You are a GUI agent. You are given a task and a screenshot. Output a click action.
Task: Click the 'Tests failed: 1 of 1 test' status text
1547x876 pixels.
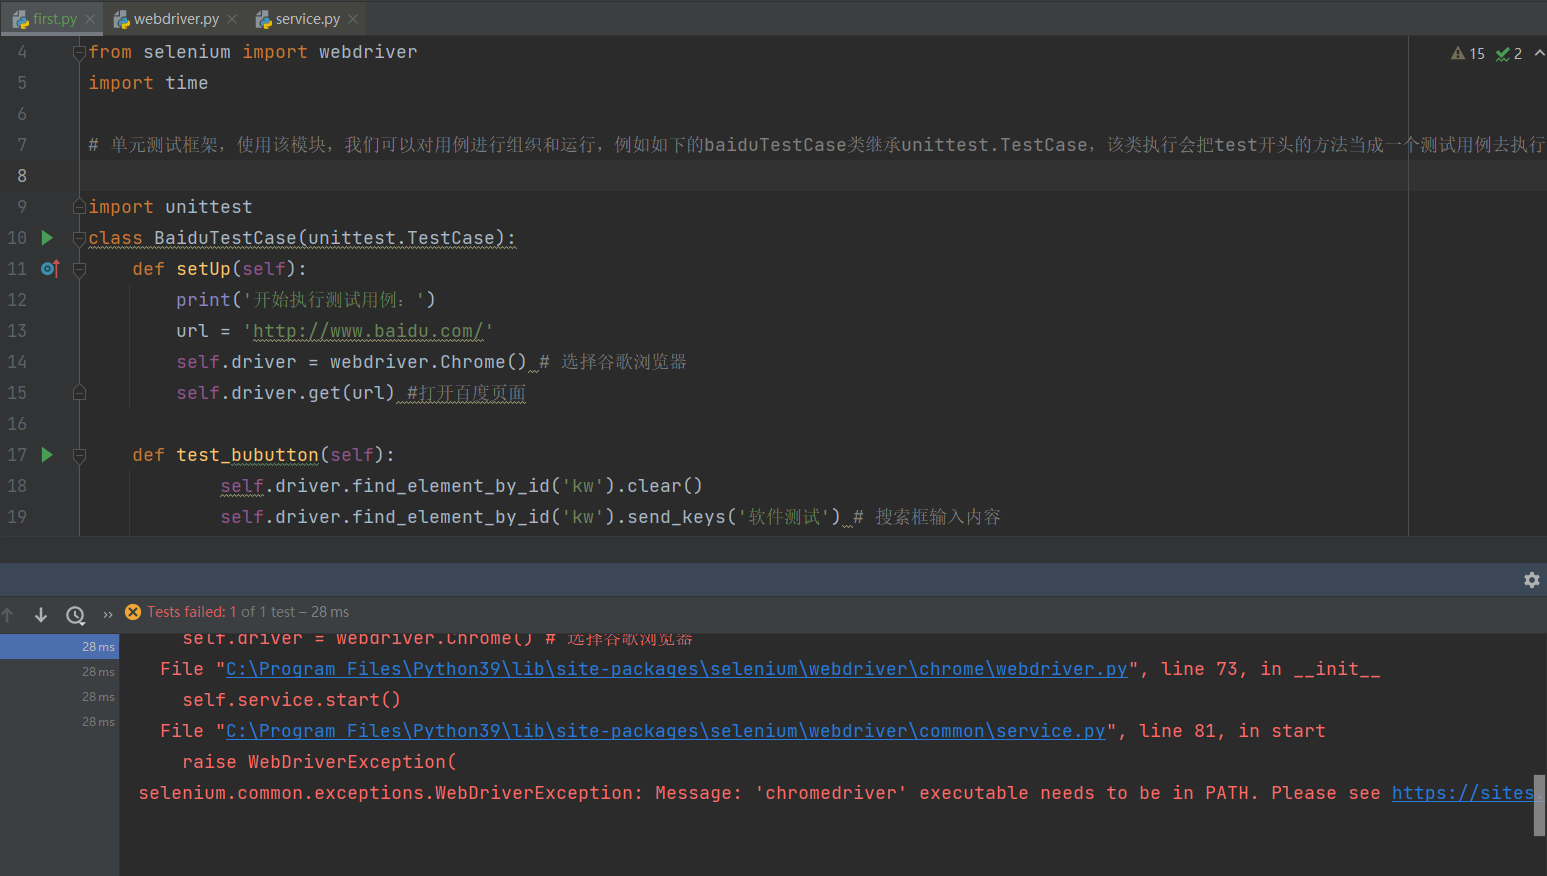[221, 612]
